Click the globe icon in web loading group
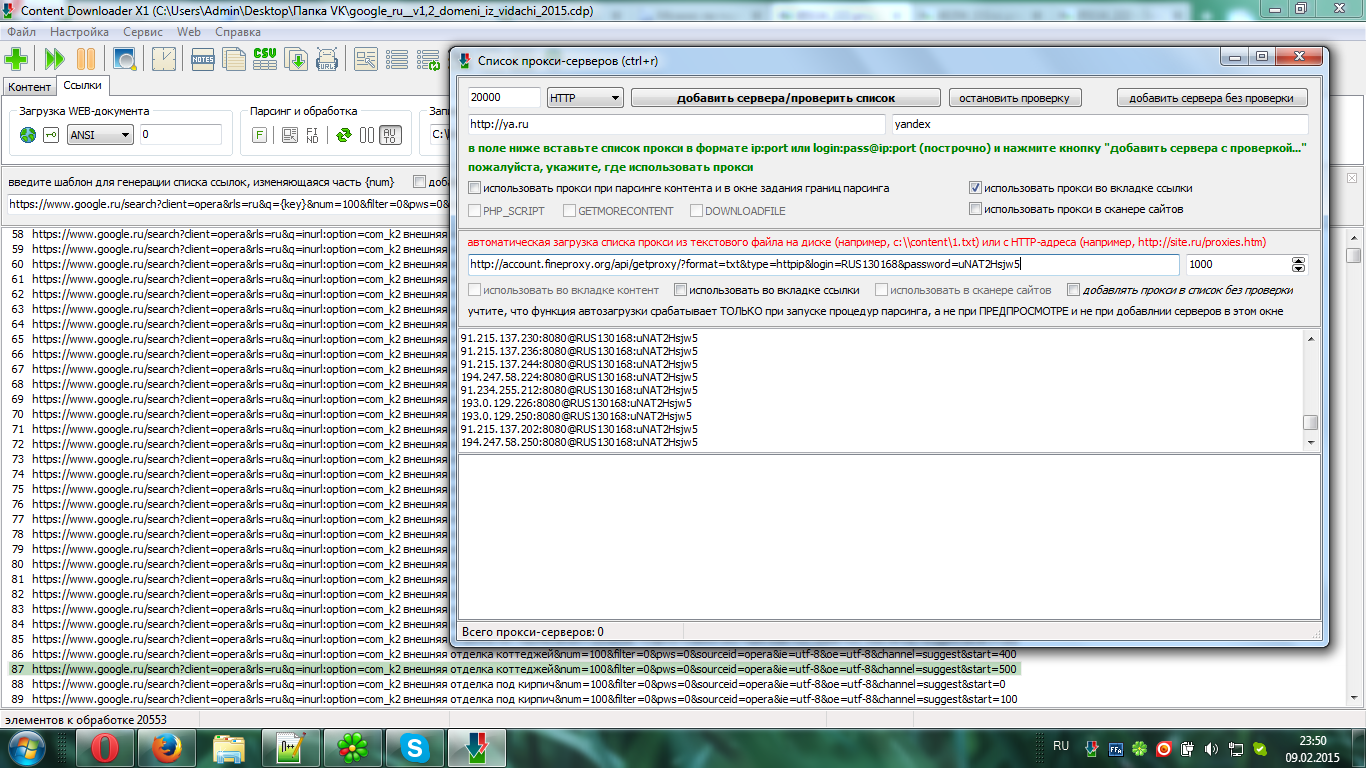This screenshot has height=768, width=1366. (28, 135)
